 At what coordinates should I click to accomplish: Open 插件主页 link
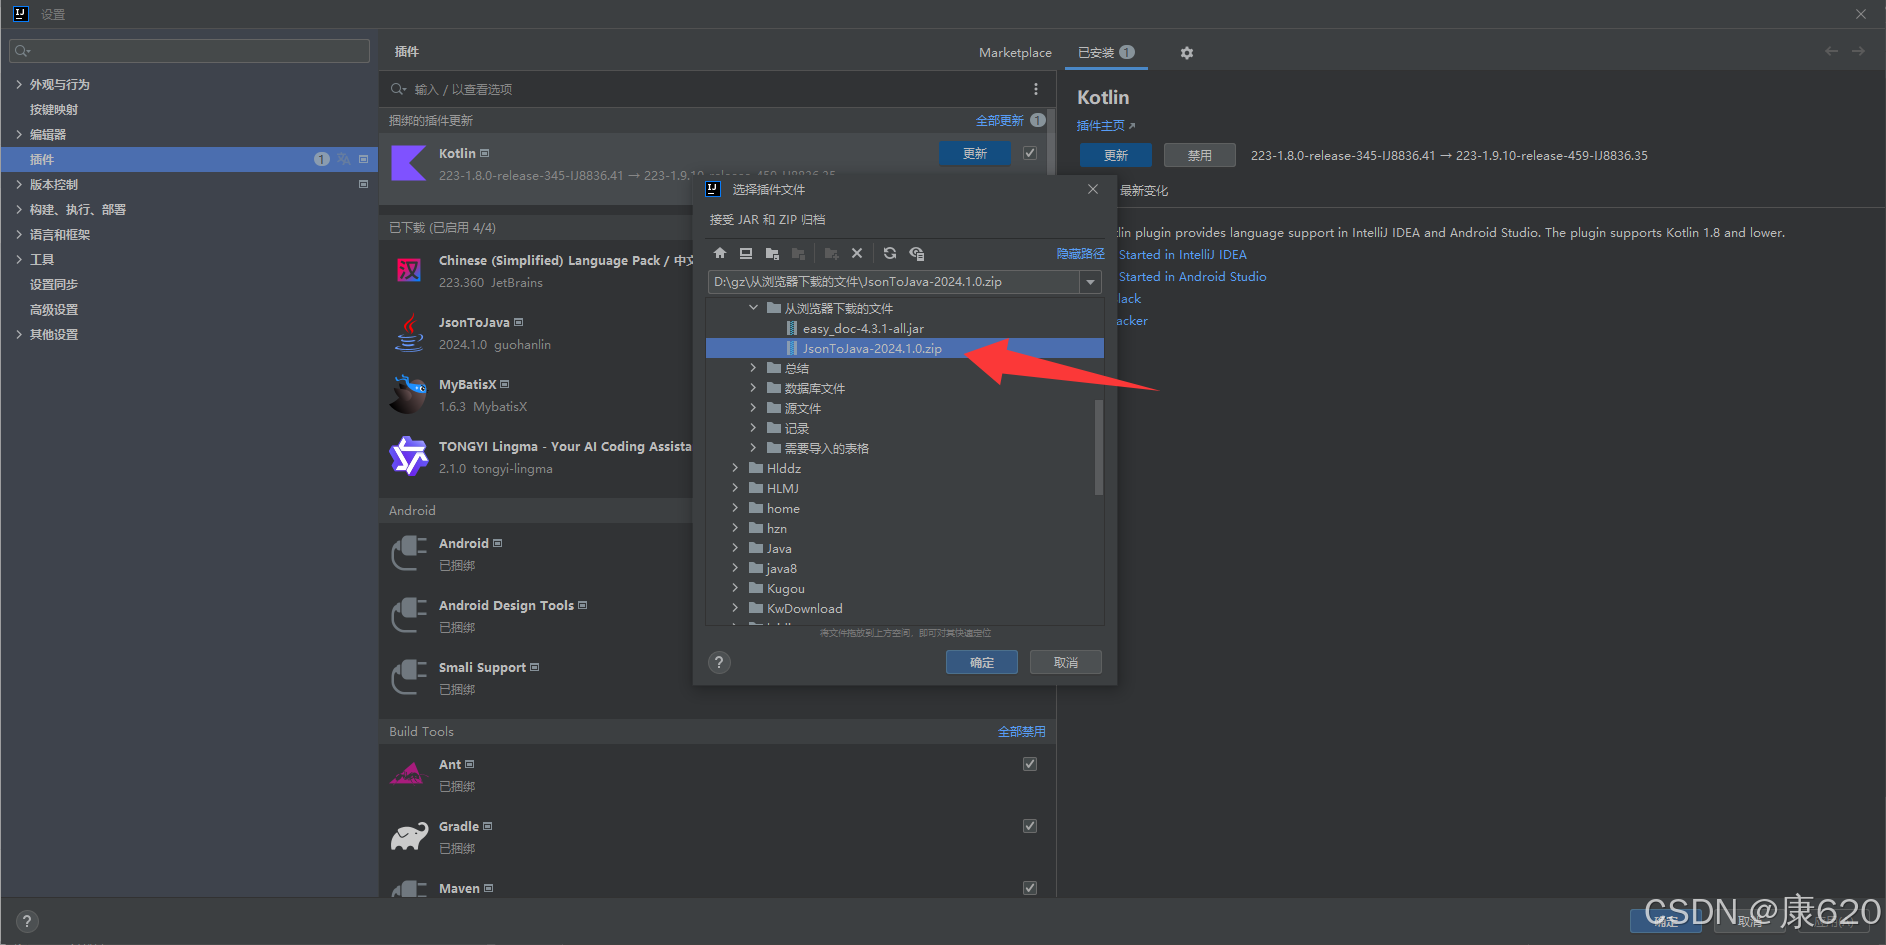tap(1106, 126)
